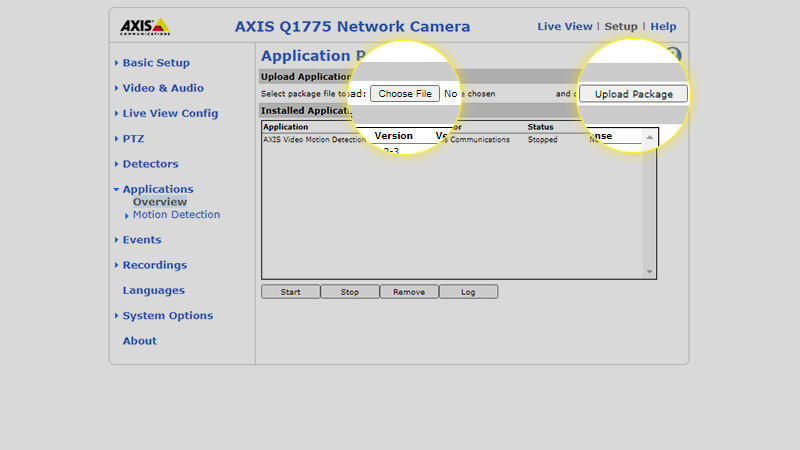Click the Status column header
This screenshot has height=450, width=800.
click(x=540, y=127)
